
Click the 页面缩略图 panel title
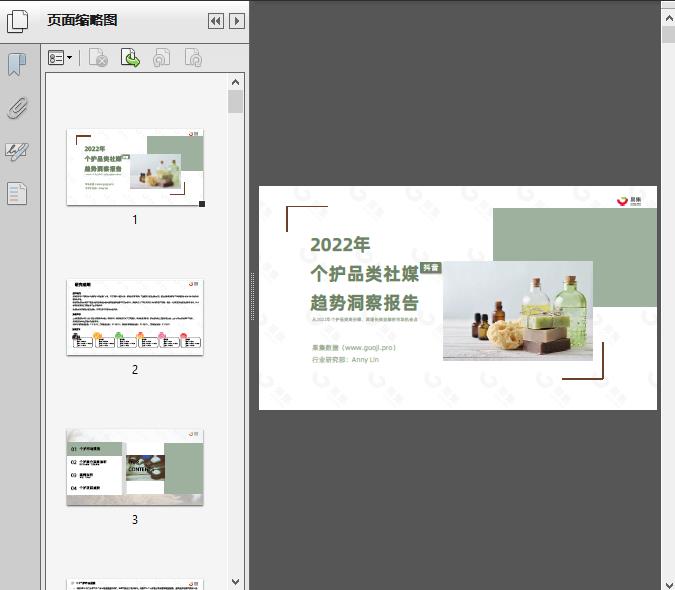[82, 20]
